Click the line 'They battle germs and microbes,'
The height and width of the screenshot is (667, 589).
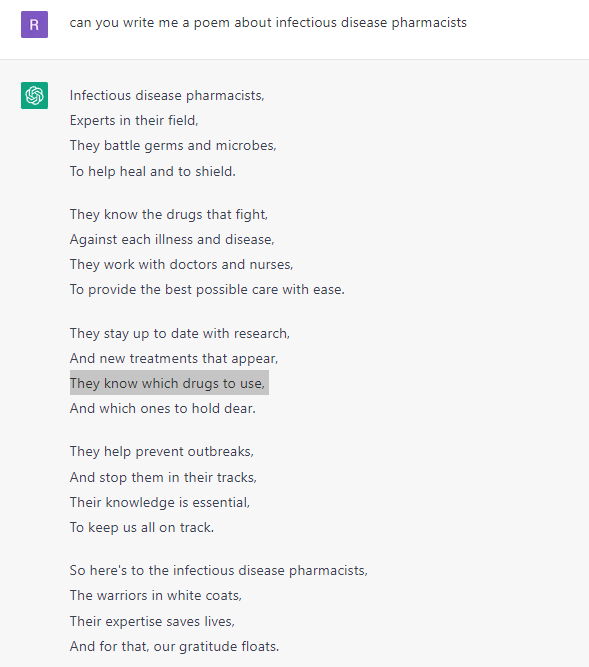coord(173,146)
